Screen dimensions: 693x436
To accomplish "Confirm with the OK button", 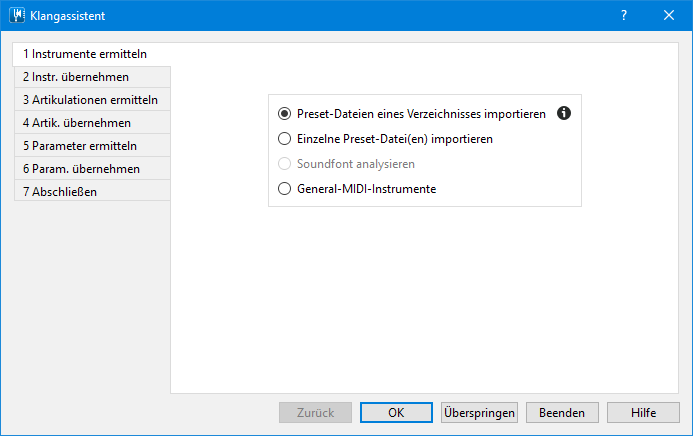I will click(396, 413).
